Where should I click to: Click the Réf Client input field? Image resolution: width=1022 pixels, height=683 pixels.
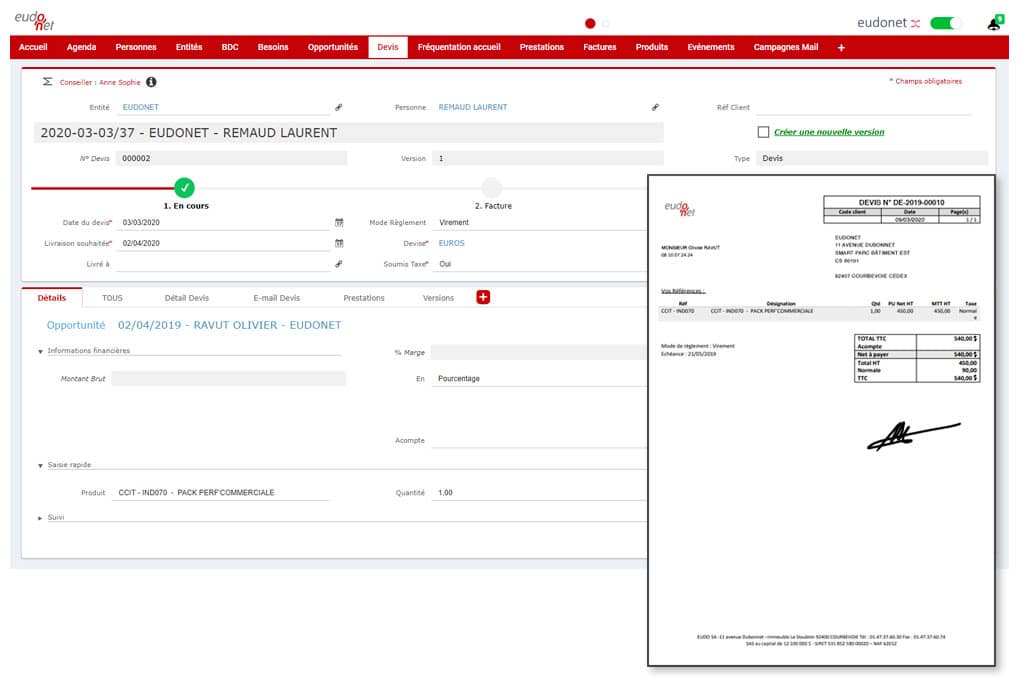[x=863, y=107]
